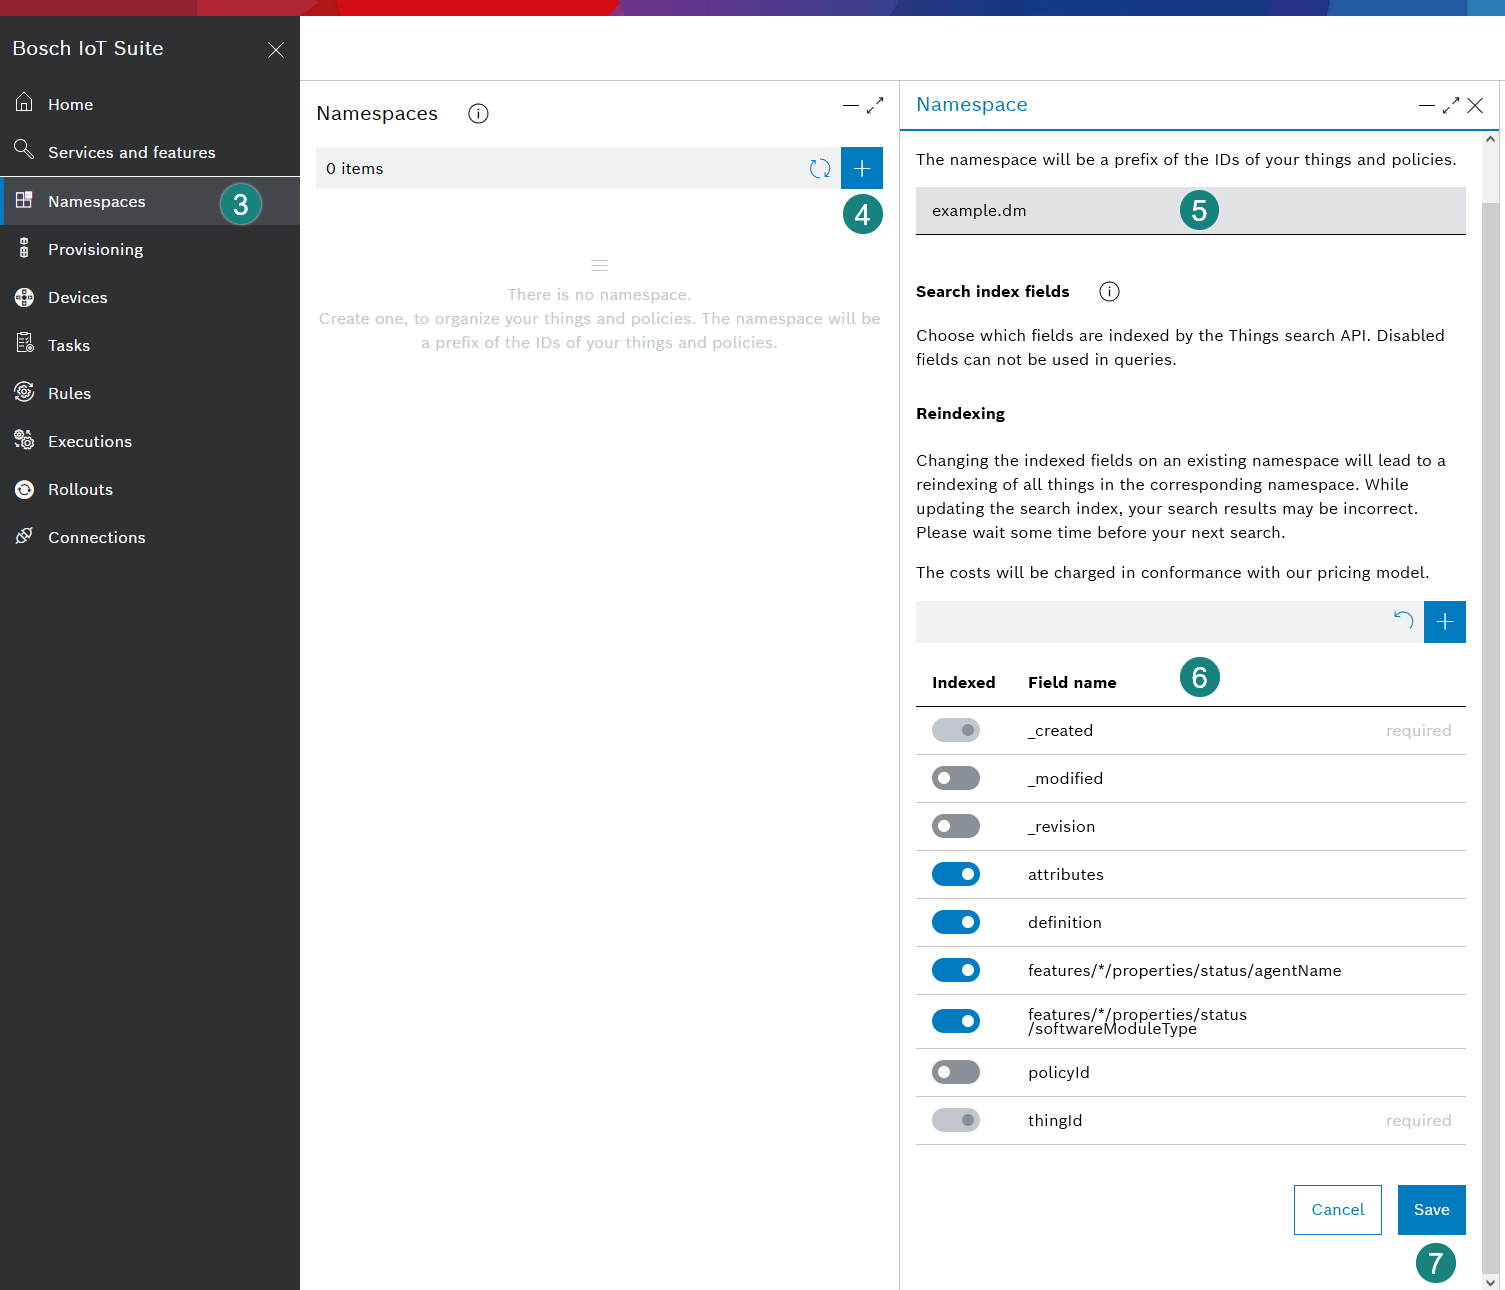This screenshot has height=1290, width=1505.
Task: Open the Connections menu entry
Action: [x=150, y=537]
